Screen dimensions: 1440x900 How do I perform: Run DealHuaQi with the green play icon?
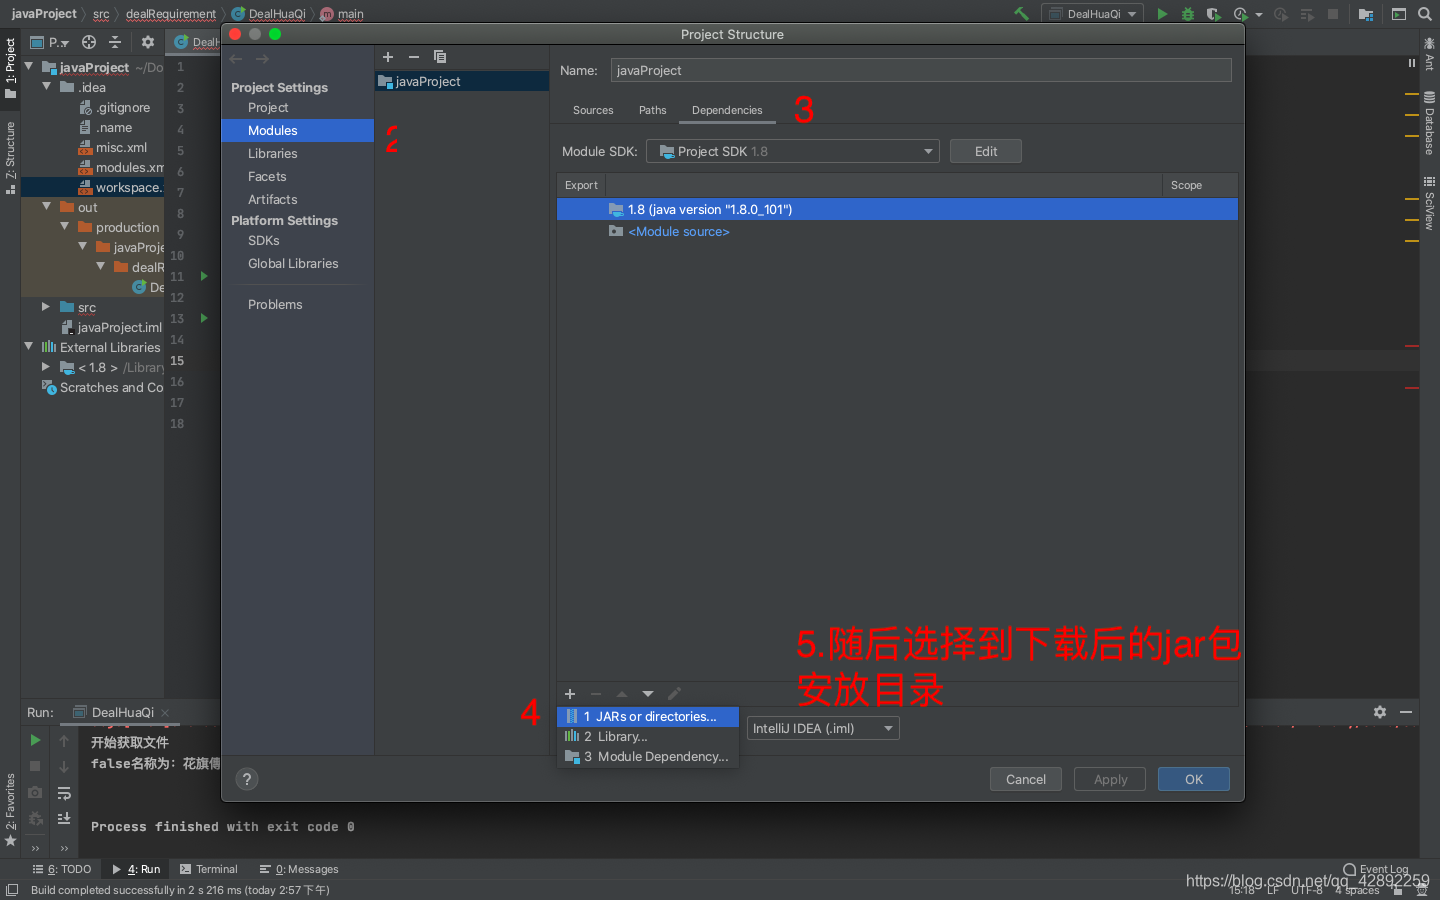click(x=1162, y=14)
